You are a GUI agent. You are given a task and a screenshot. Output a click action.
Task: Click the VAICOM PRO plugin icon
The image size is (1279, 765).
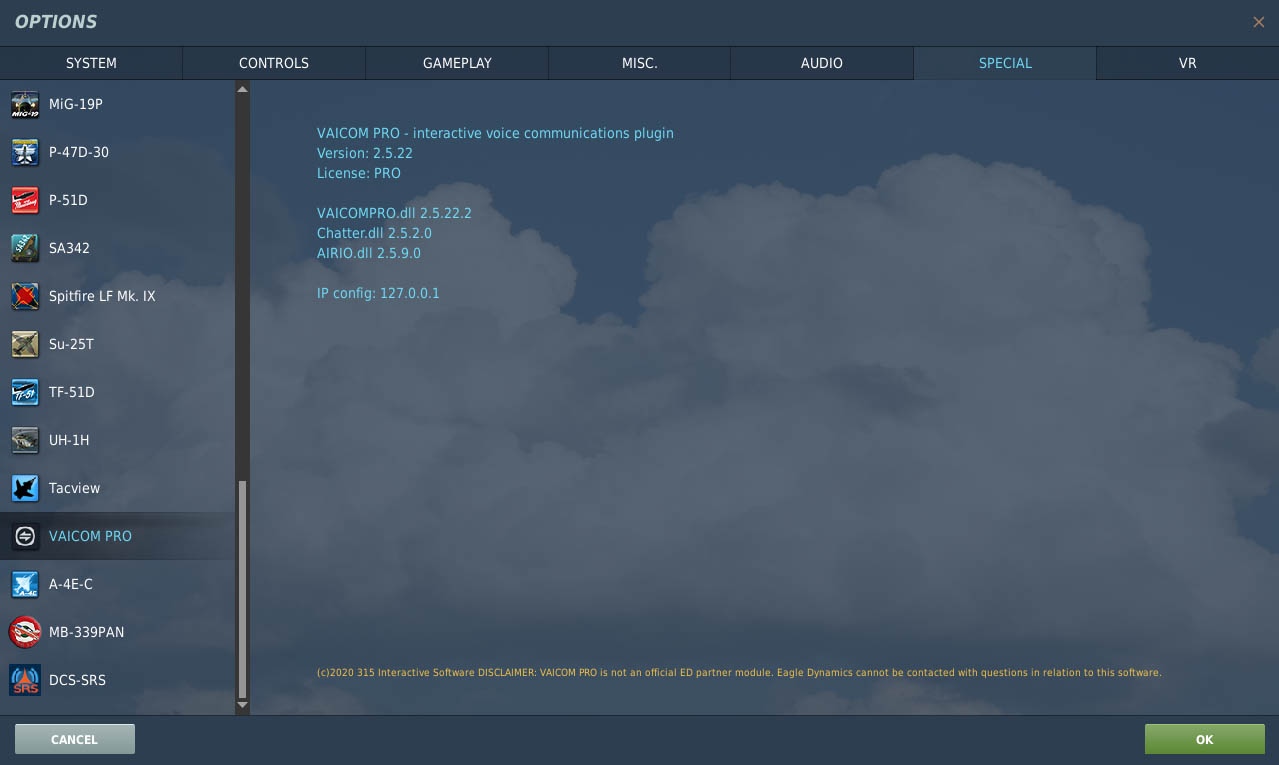coord(25,536)
